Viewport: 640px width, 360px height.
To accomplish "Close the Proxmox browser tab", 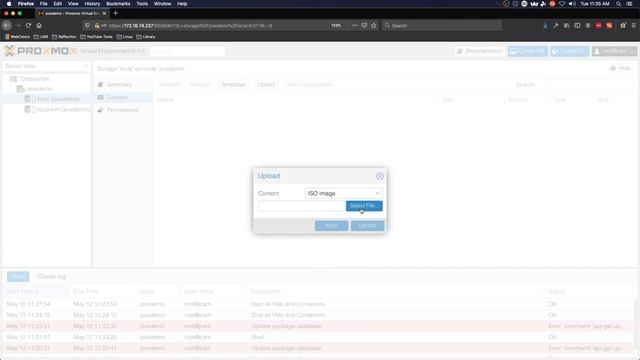I will pos(104,13).
